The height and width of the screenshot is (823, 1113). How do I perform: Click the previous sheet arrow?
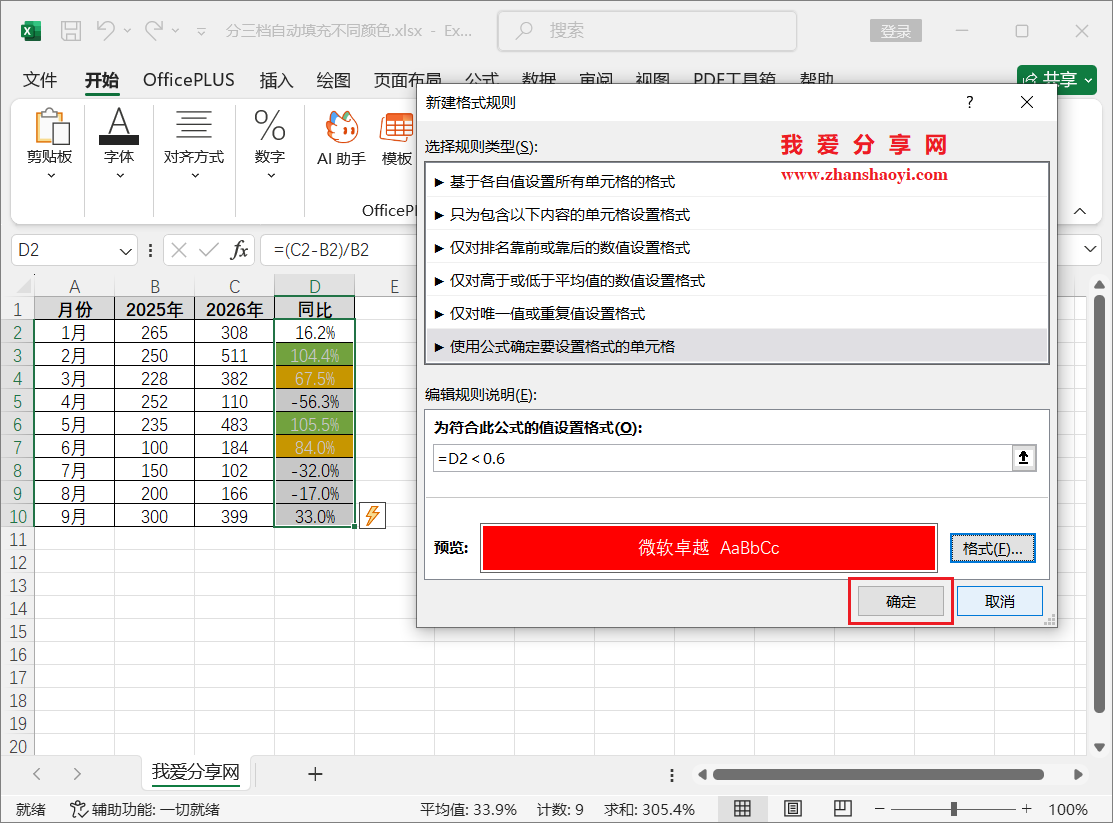click(x=37, y=774)
